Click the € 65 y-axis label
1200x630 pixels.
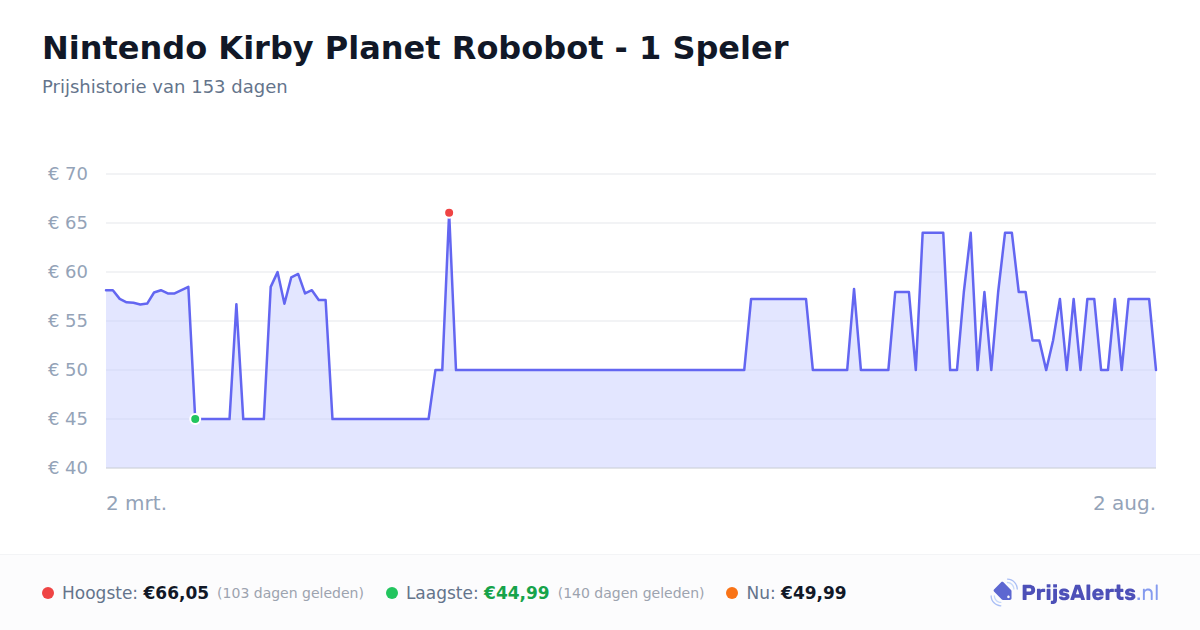click(68, 223)
